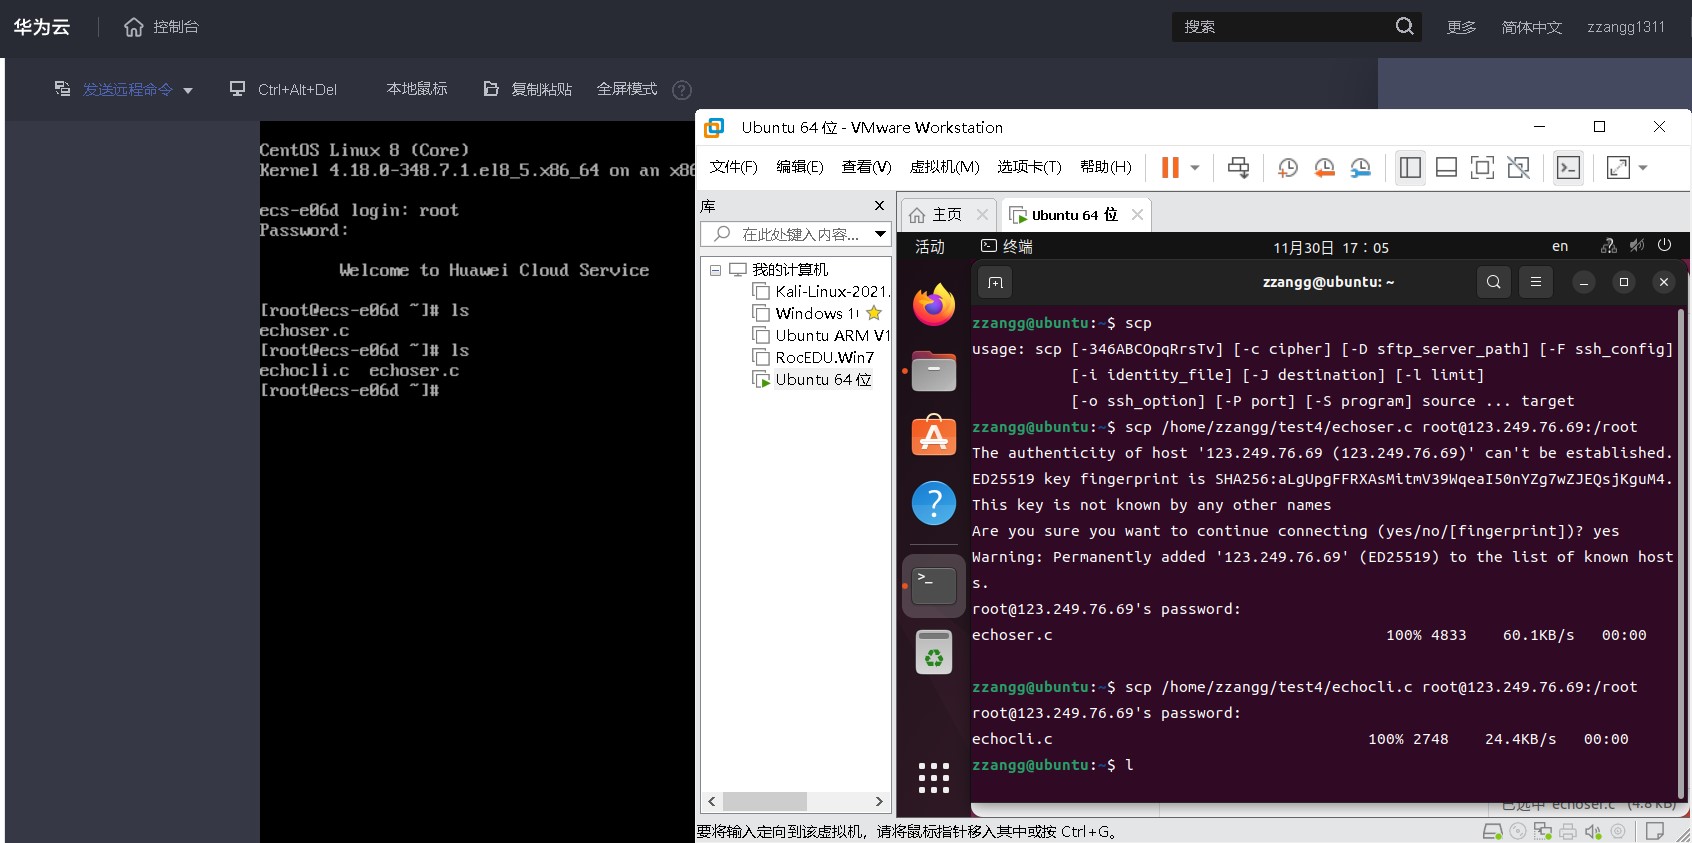The width and height of the screenshot is (1692, 843).
Task: Click the muted volume icon in top bar
Action: tap(1637, 245)
